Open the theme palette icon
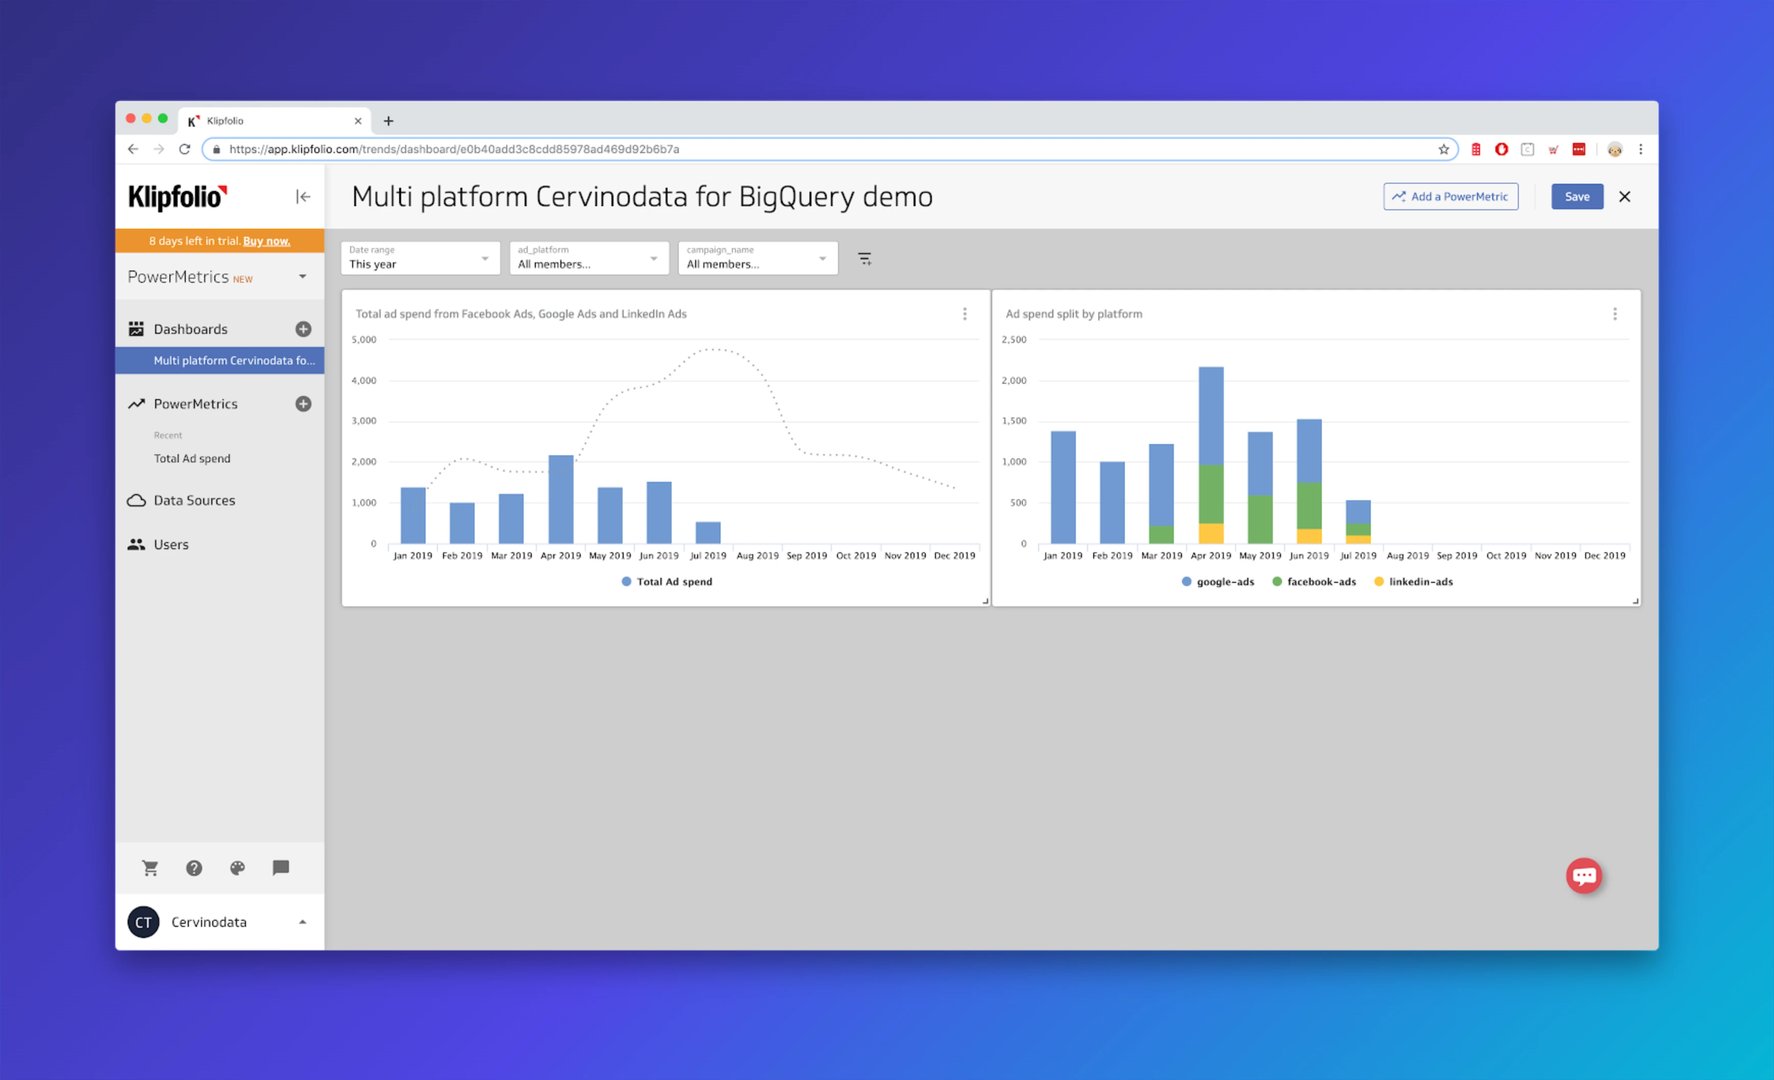The image size is (1774, 1080). (x=237, y=868)
